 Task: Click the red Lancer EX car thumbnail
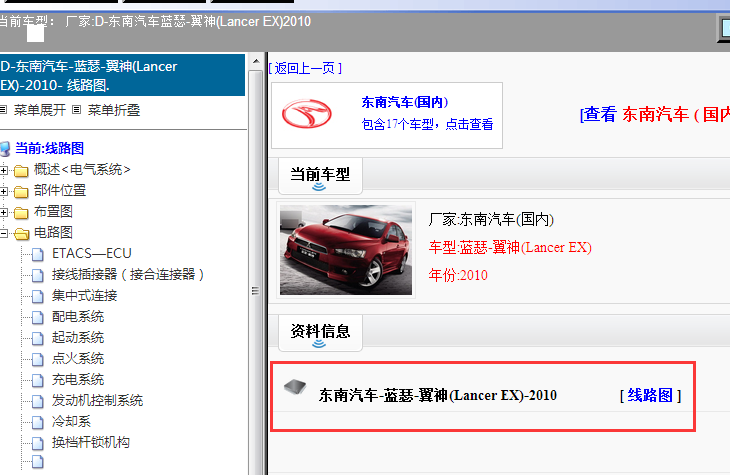(x=345, y=250)
